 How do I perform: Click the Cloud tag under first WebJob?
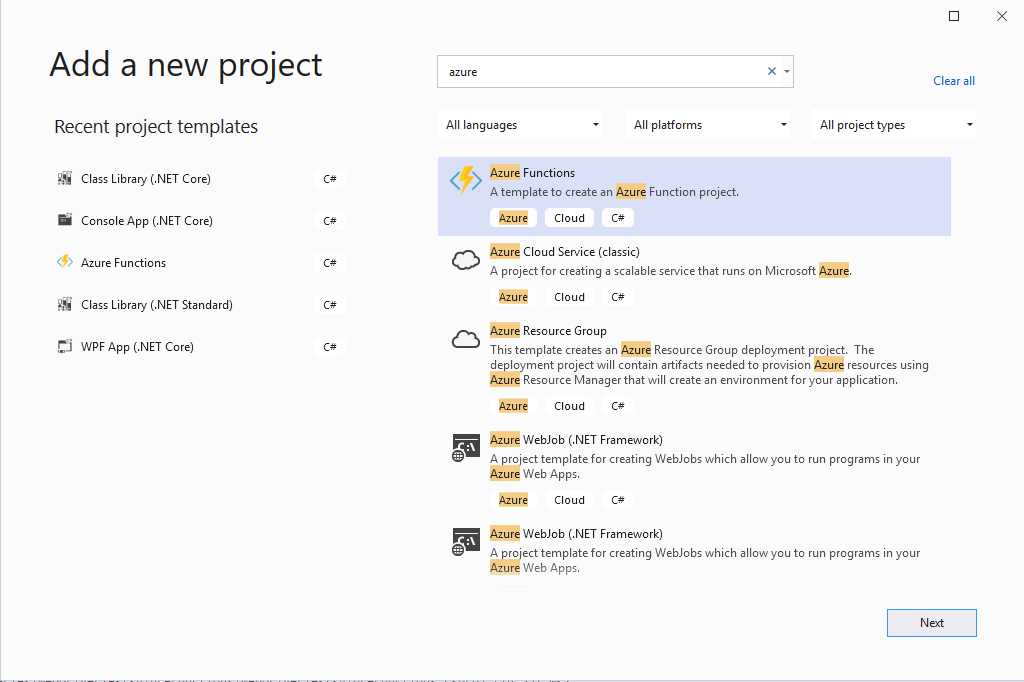click(x=569, y=500)
